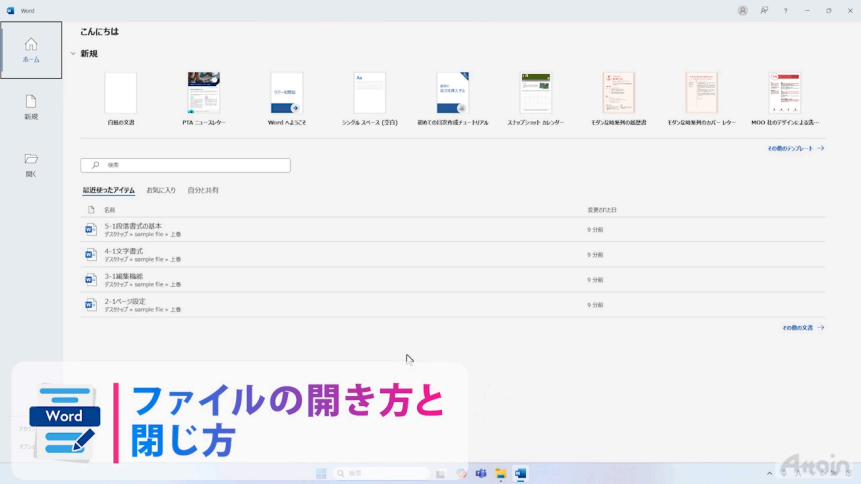Expand the system tray hidden icons chevron

[769, 473]
